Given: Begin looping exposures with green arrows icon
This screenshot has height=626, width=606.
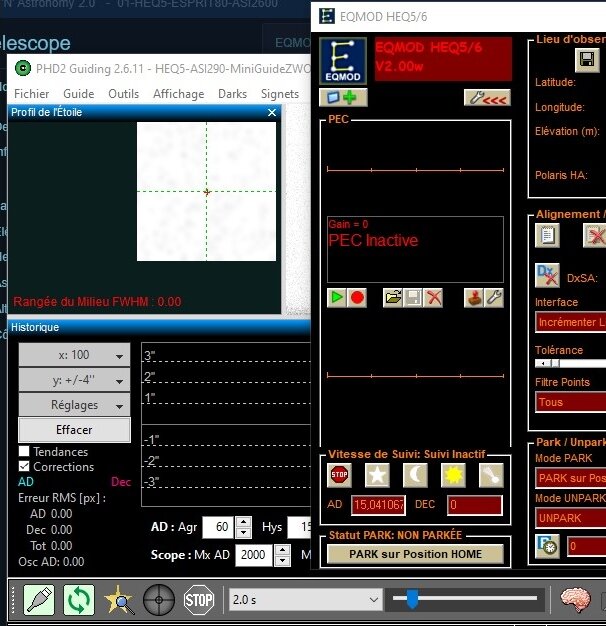Looking at the screenshot, I should [79, 600].
